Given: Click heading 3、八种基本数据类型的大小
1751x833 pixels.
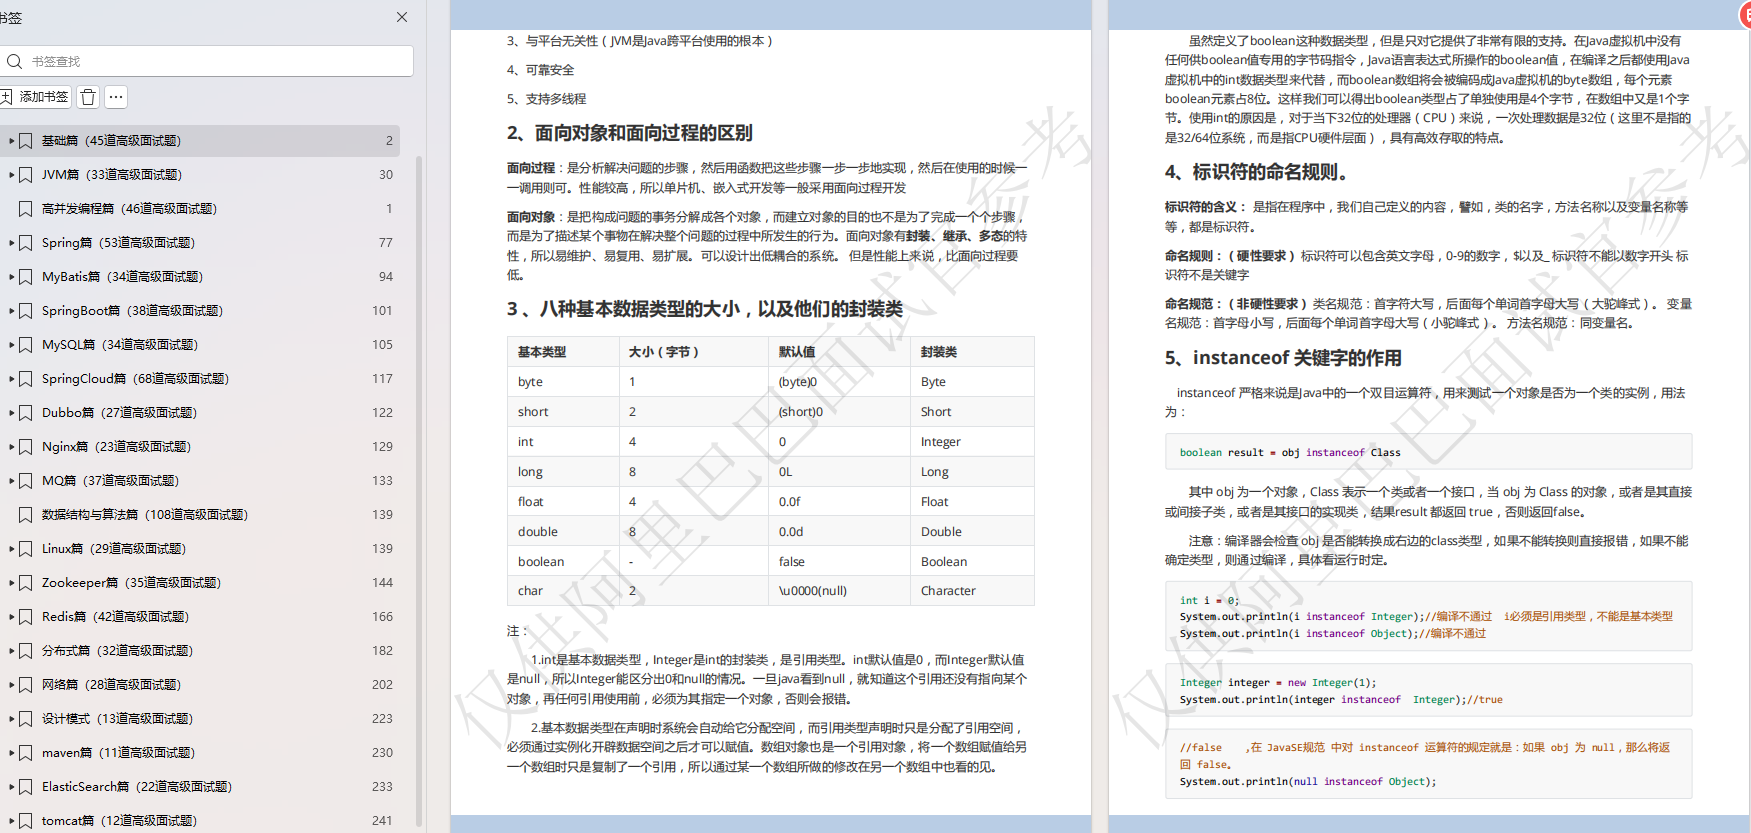Looking at the screenshot, I should [704, 309].
